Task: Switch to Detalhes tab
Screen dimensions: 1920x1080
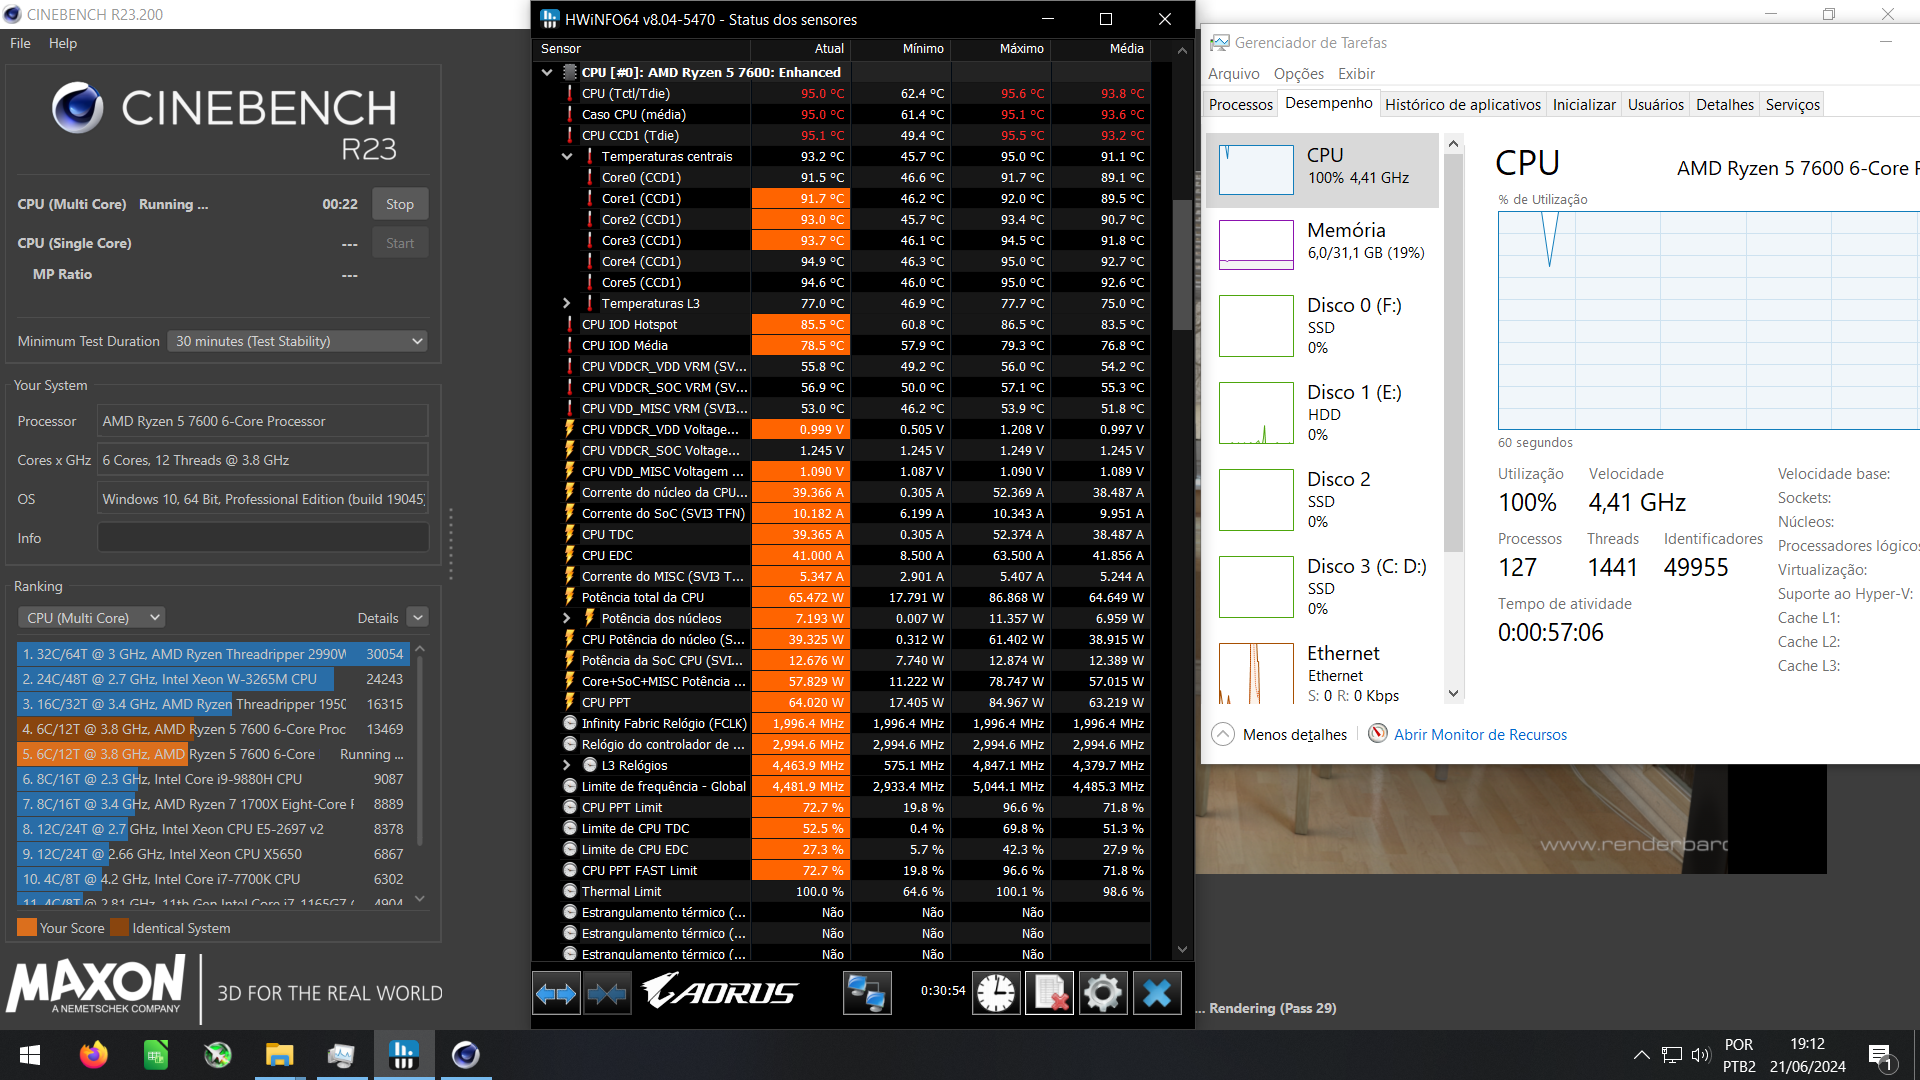Action: (1724, 105)
